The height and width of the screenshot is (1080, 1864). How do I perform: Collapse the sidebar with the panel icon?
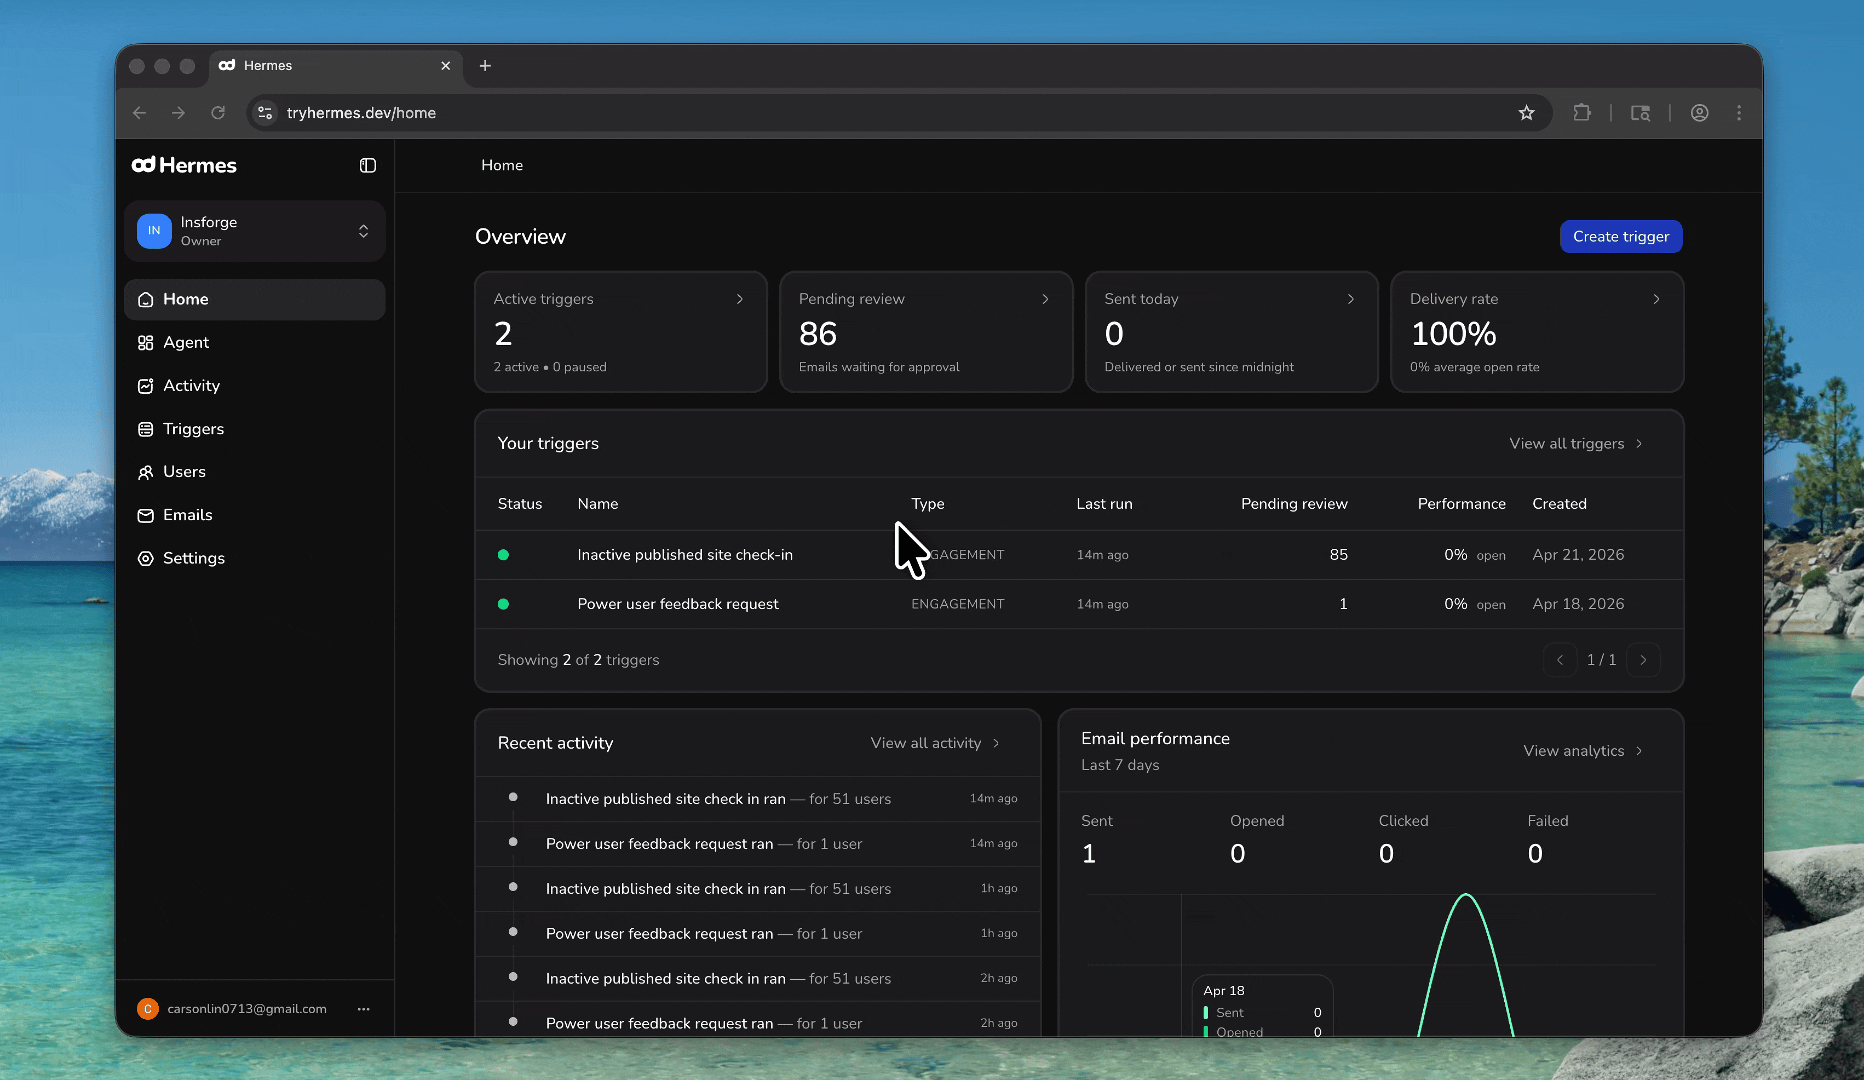pyautogui.click(x=368, y=166)
